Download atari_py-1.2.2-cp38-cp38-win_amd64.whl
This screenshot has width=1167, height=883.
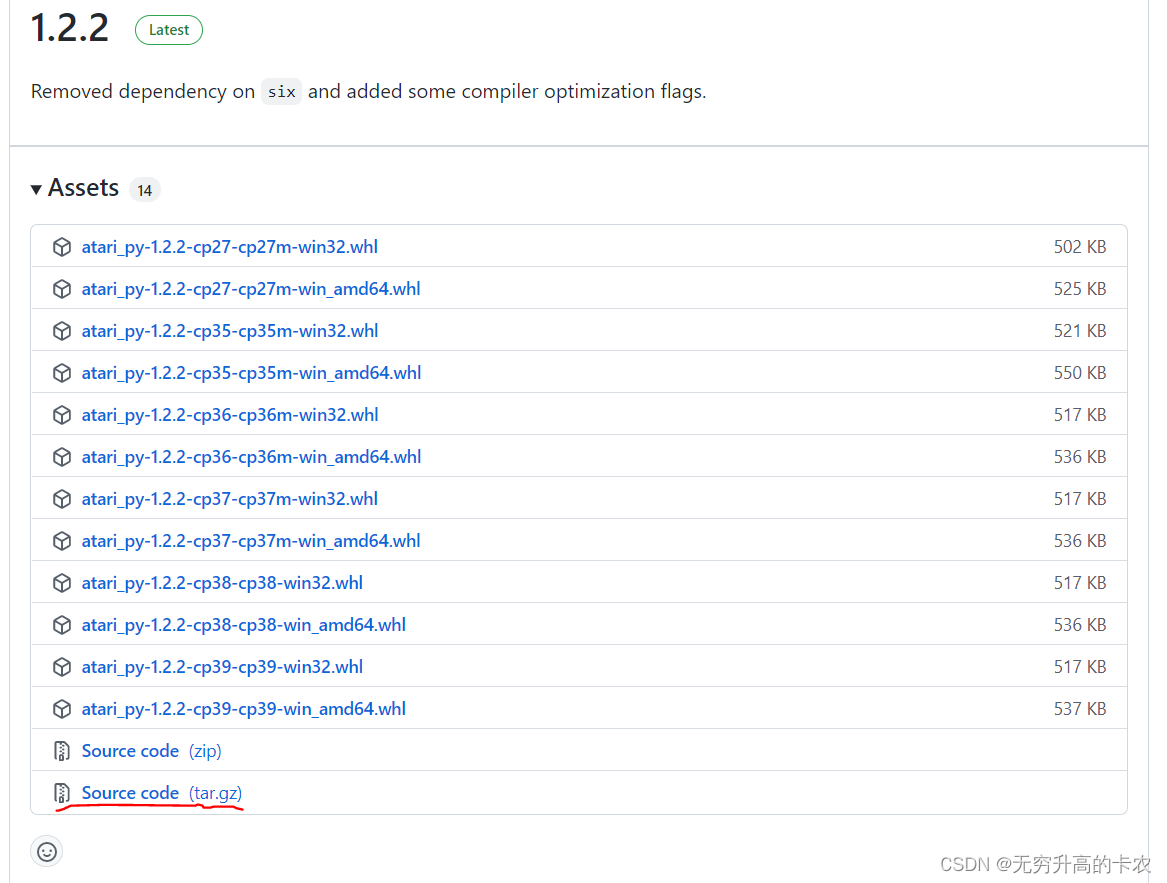(x=243, y=625)
